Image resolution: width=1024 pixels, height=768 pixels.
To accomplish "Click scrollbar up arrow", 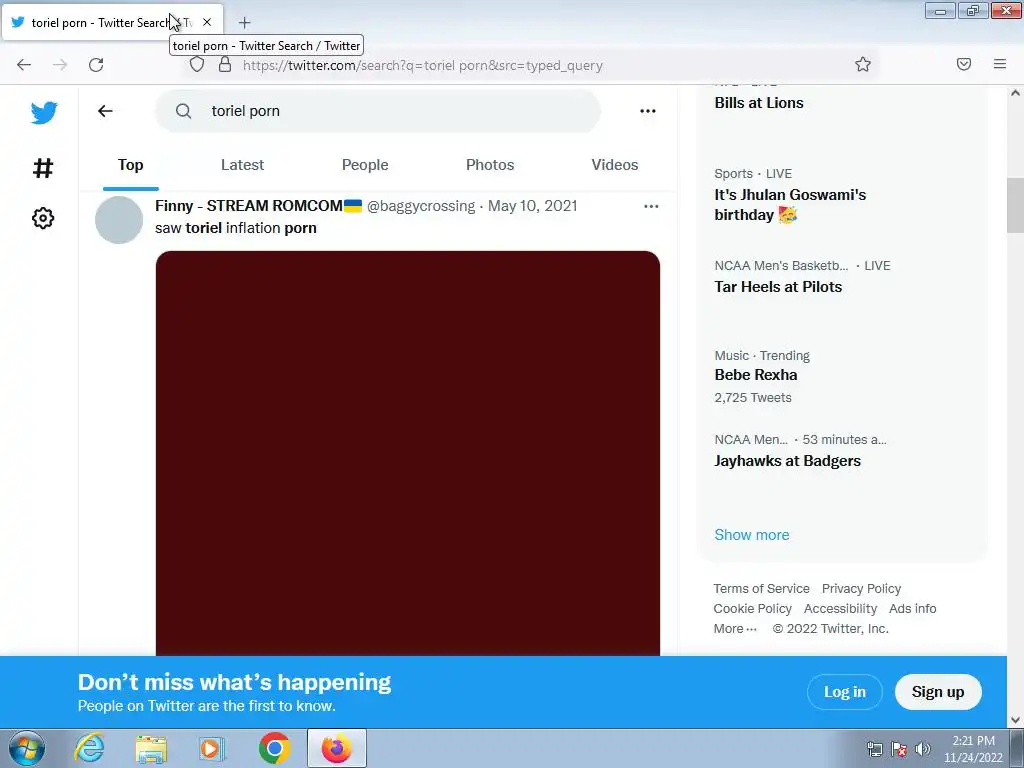I will coord(1015,93).
